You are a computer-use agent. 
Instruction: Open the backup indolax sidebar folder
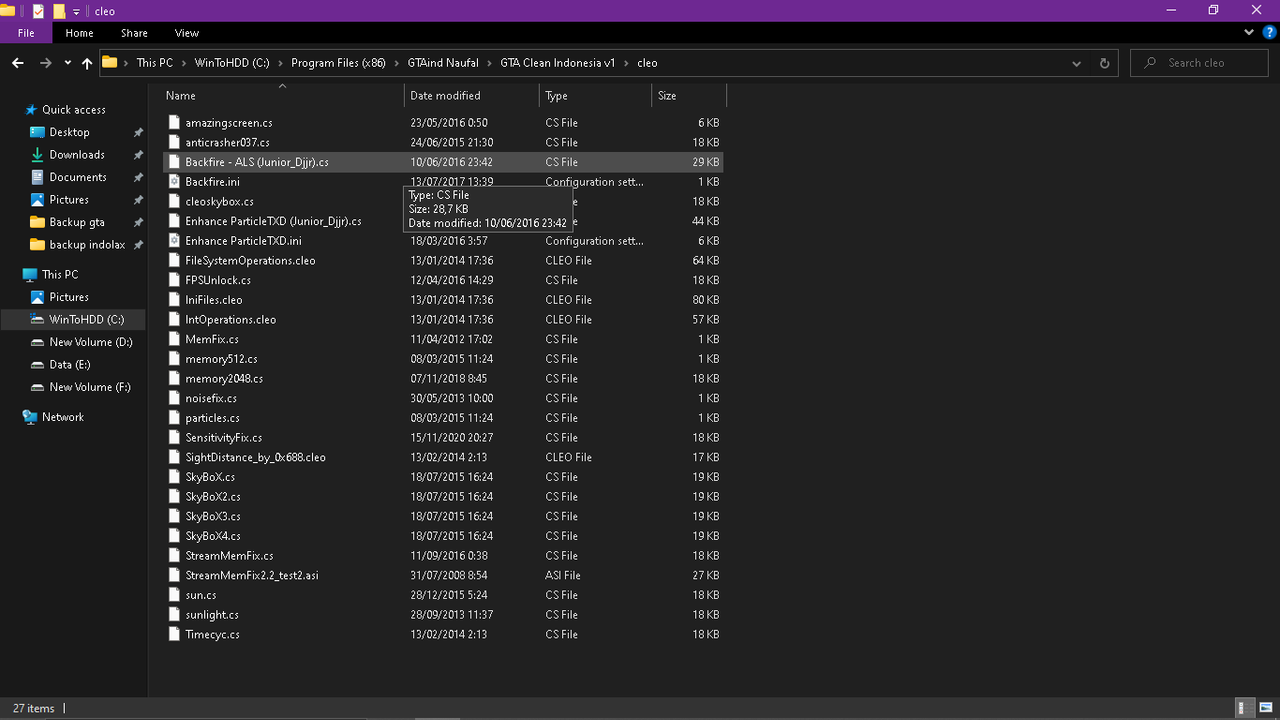coord(87,245)
